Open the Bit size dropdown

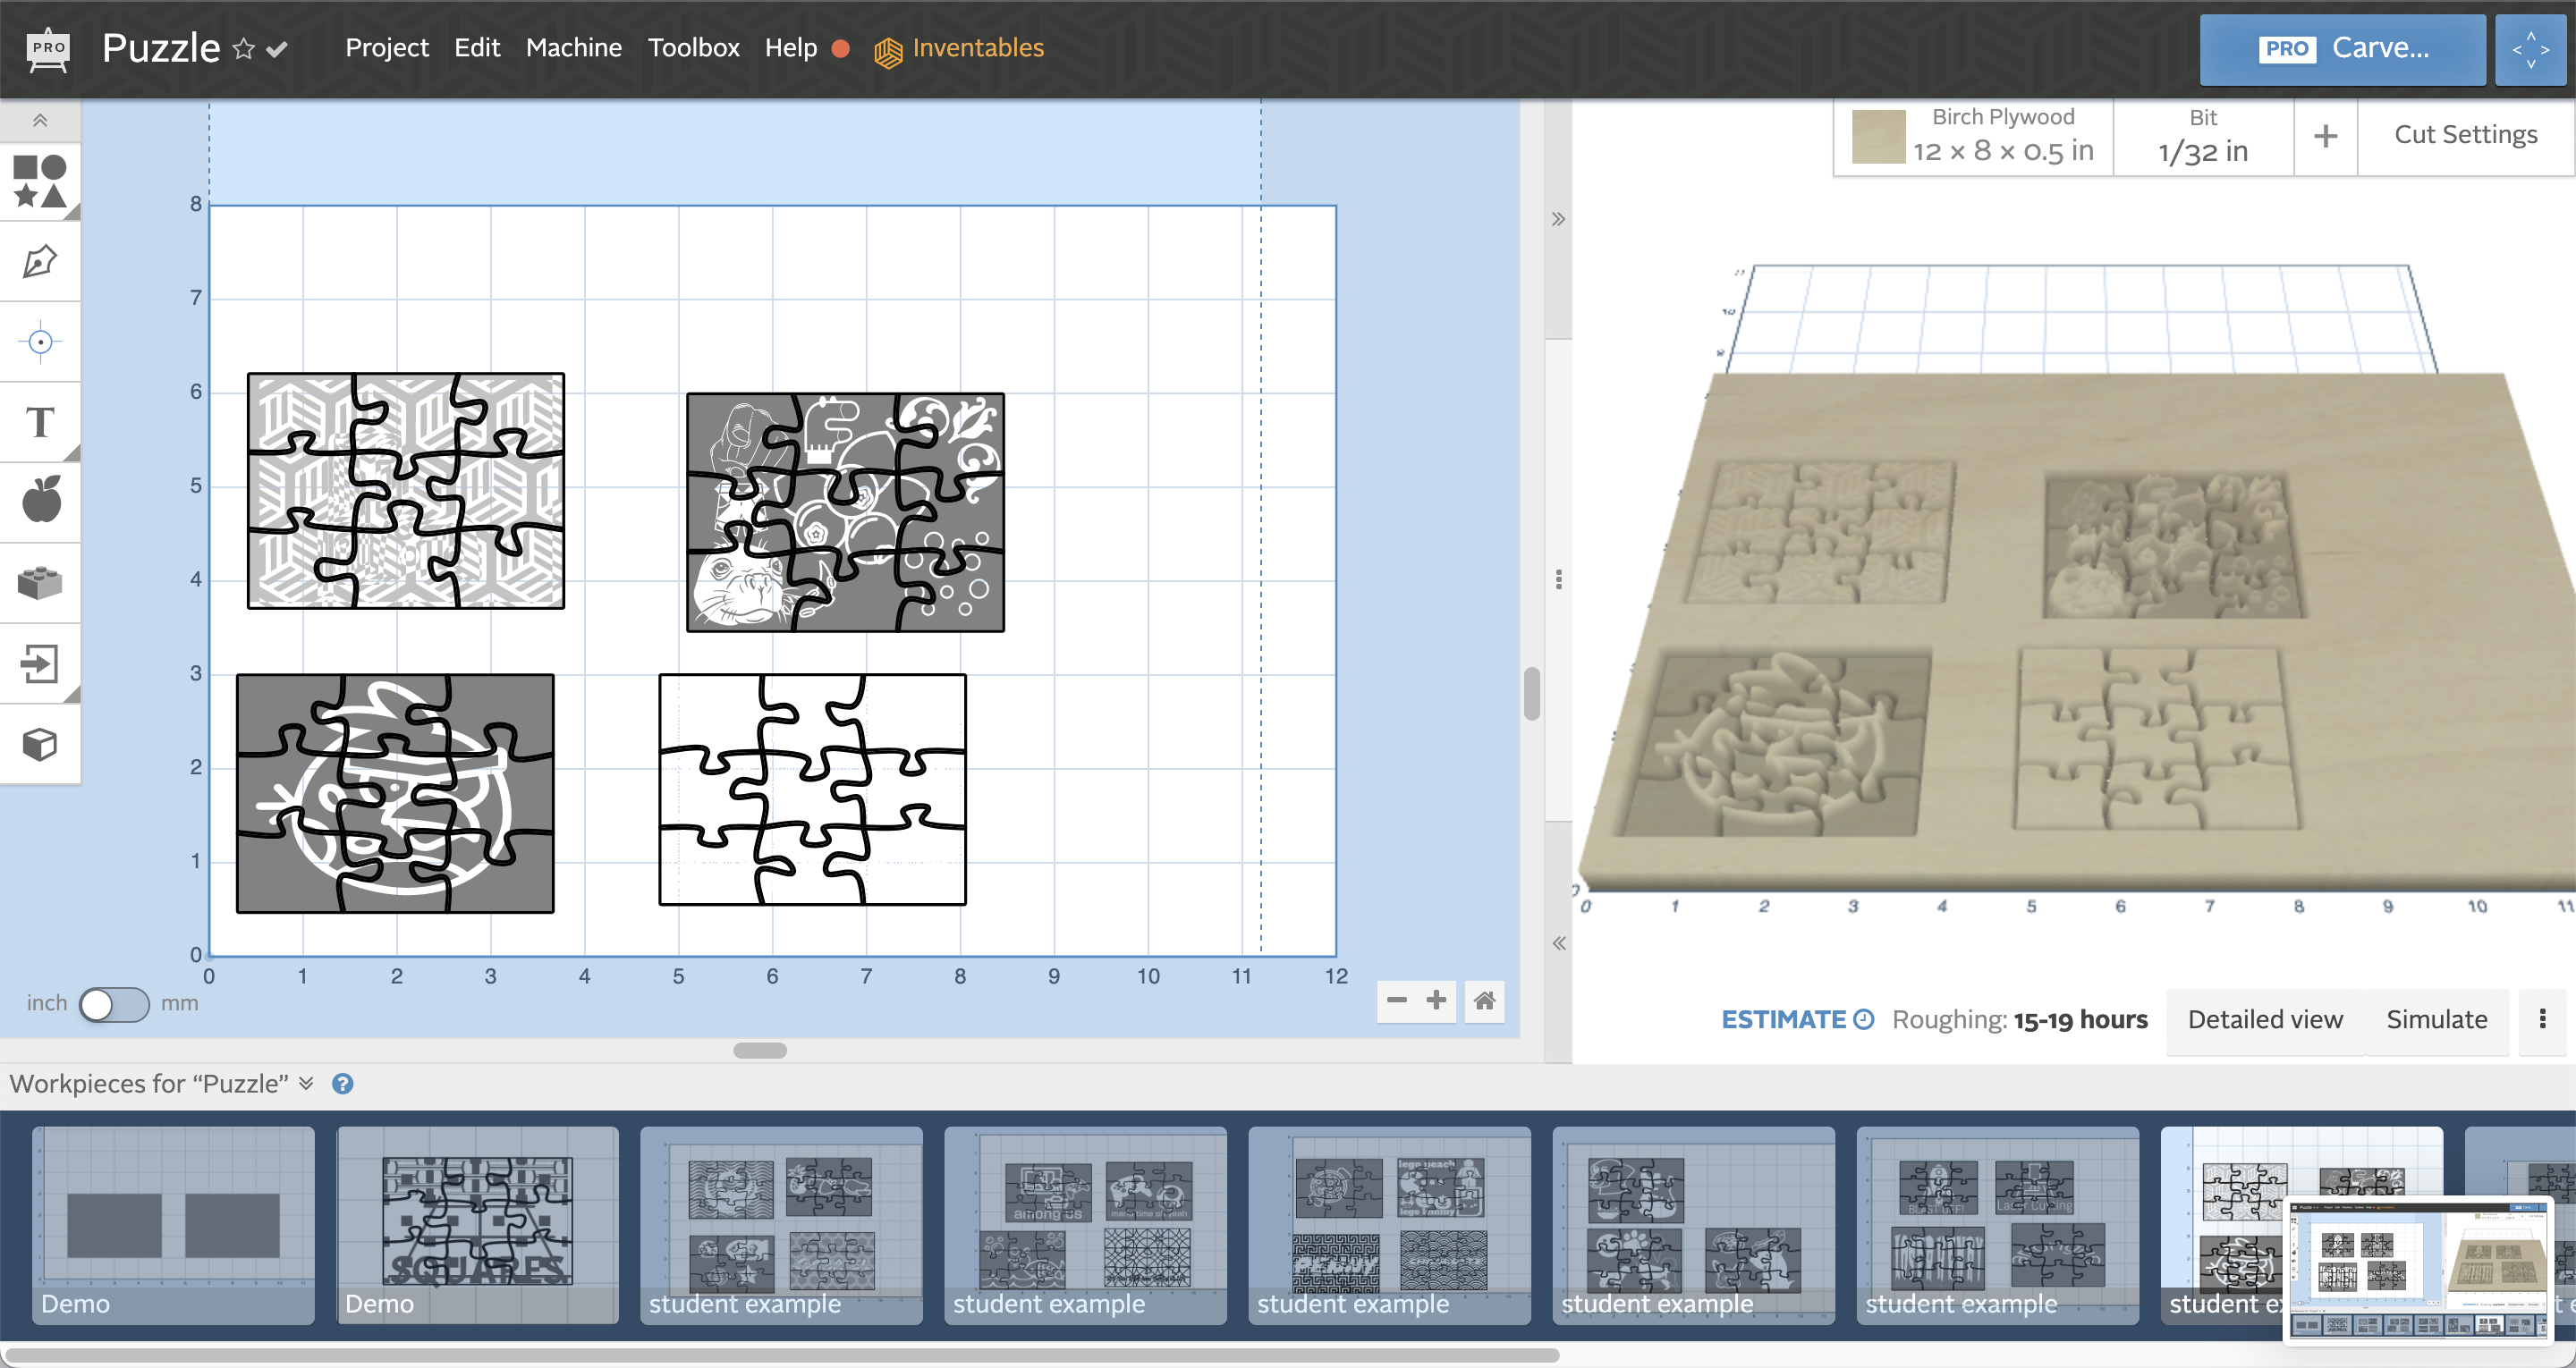[2203, 136]
